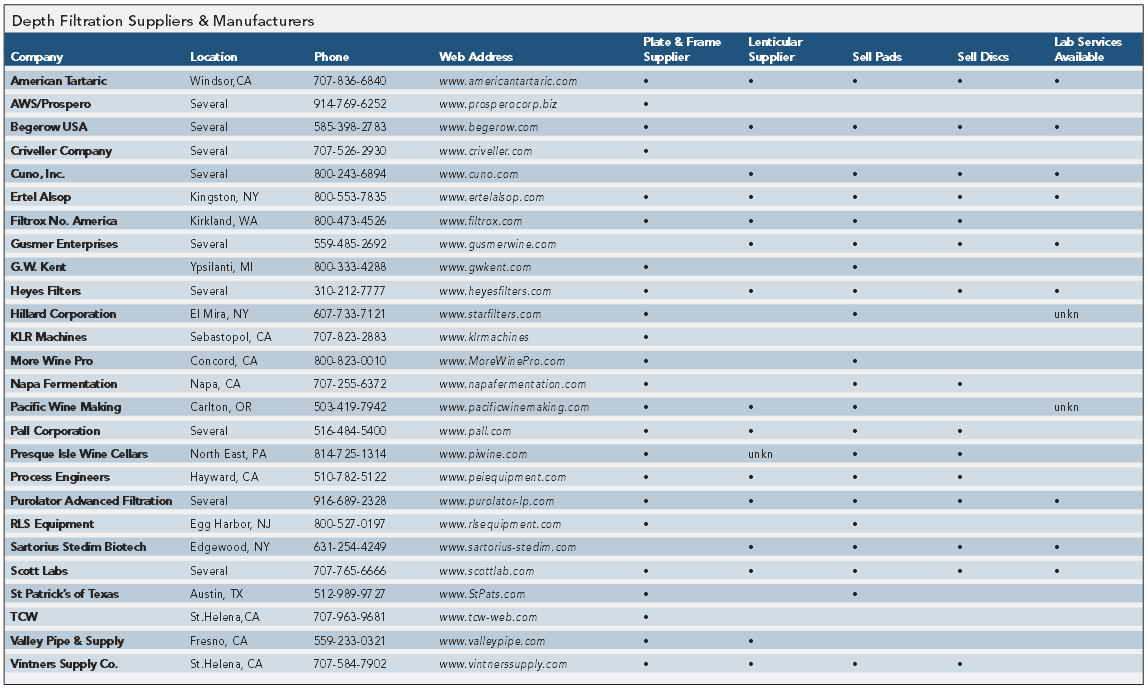Select the TCW company name
Viewport: 1148px width, 691px height.
coord(24,617)
